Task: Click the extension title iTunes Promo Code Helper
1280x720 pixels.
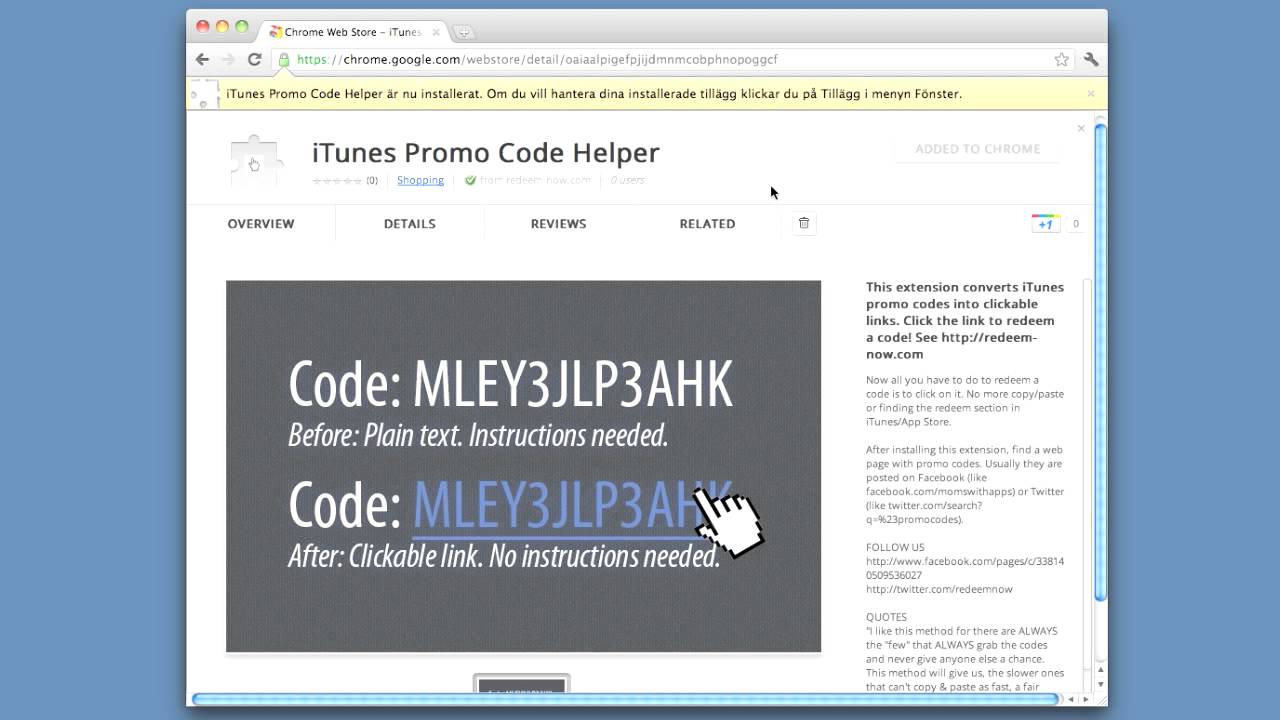Action: 486,153
